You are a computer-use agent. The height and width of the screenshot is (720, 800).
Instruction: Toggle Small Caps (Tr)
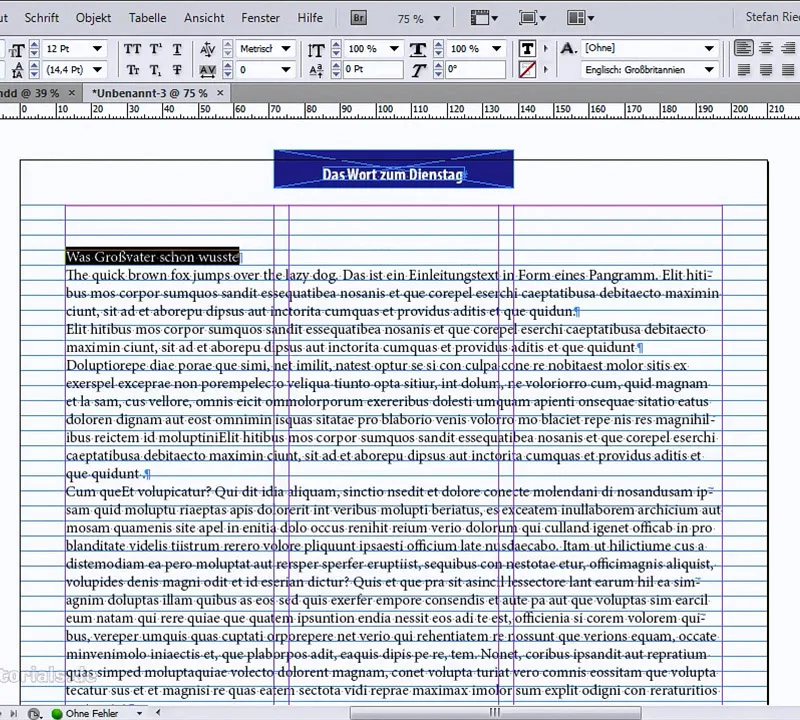coord(133,70)
